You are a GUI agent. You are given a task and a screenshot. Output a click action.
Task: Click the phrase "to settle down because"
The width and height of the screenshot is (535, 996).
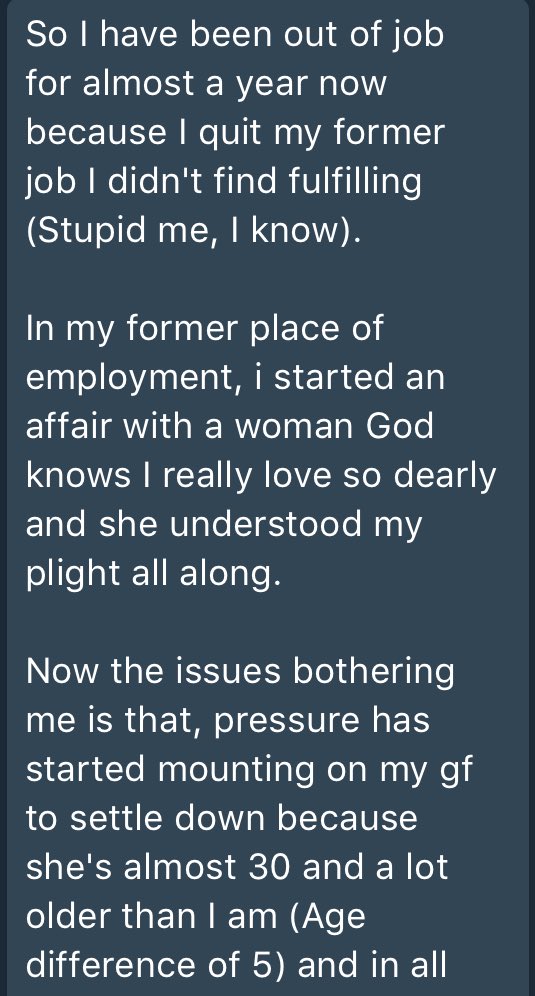pyautogui.click(x=222, y=818)
